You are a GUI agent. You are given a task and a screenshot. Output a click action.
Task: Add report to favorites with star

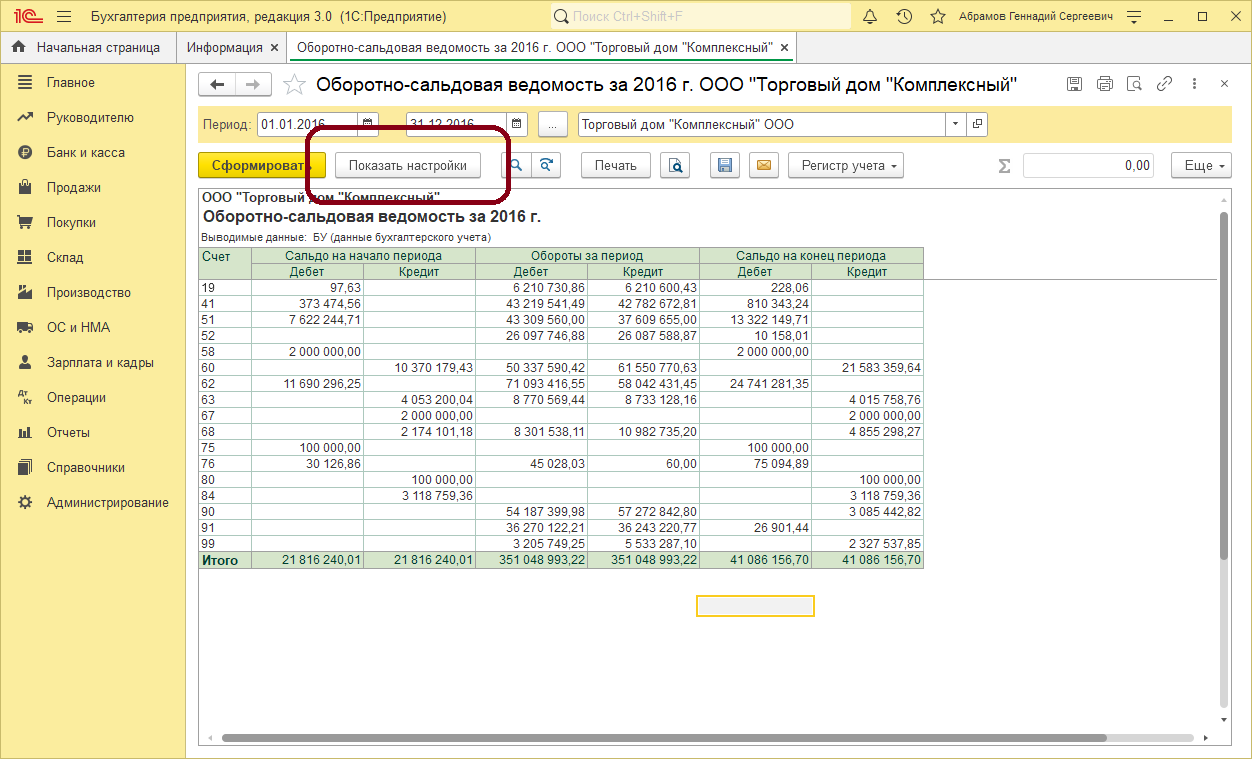[294, 85]
